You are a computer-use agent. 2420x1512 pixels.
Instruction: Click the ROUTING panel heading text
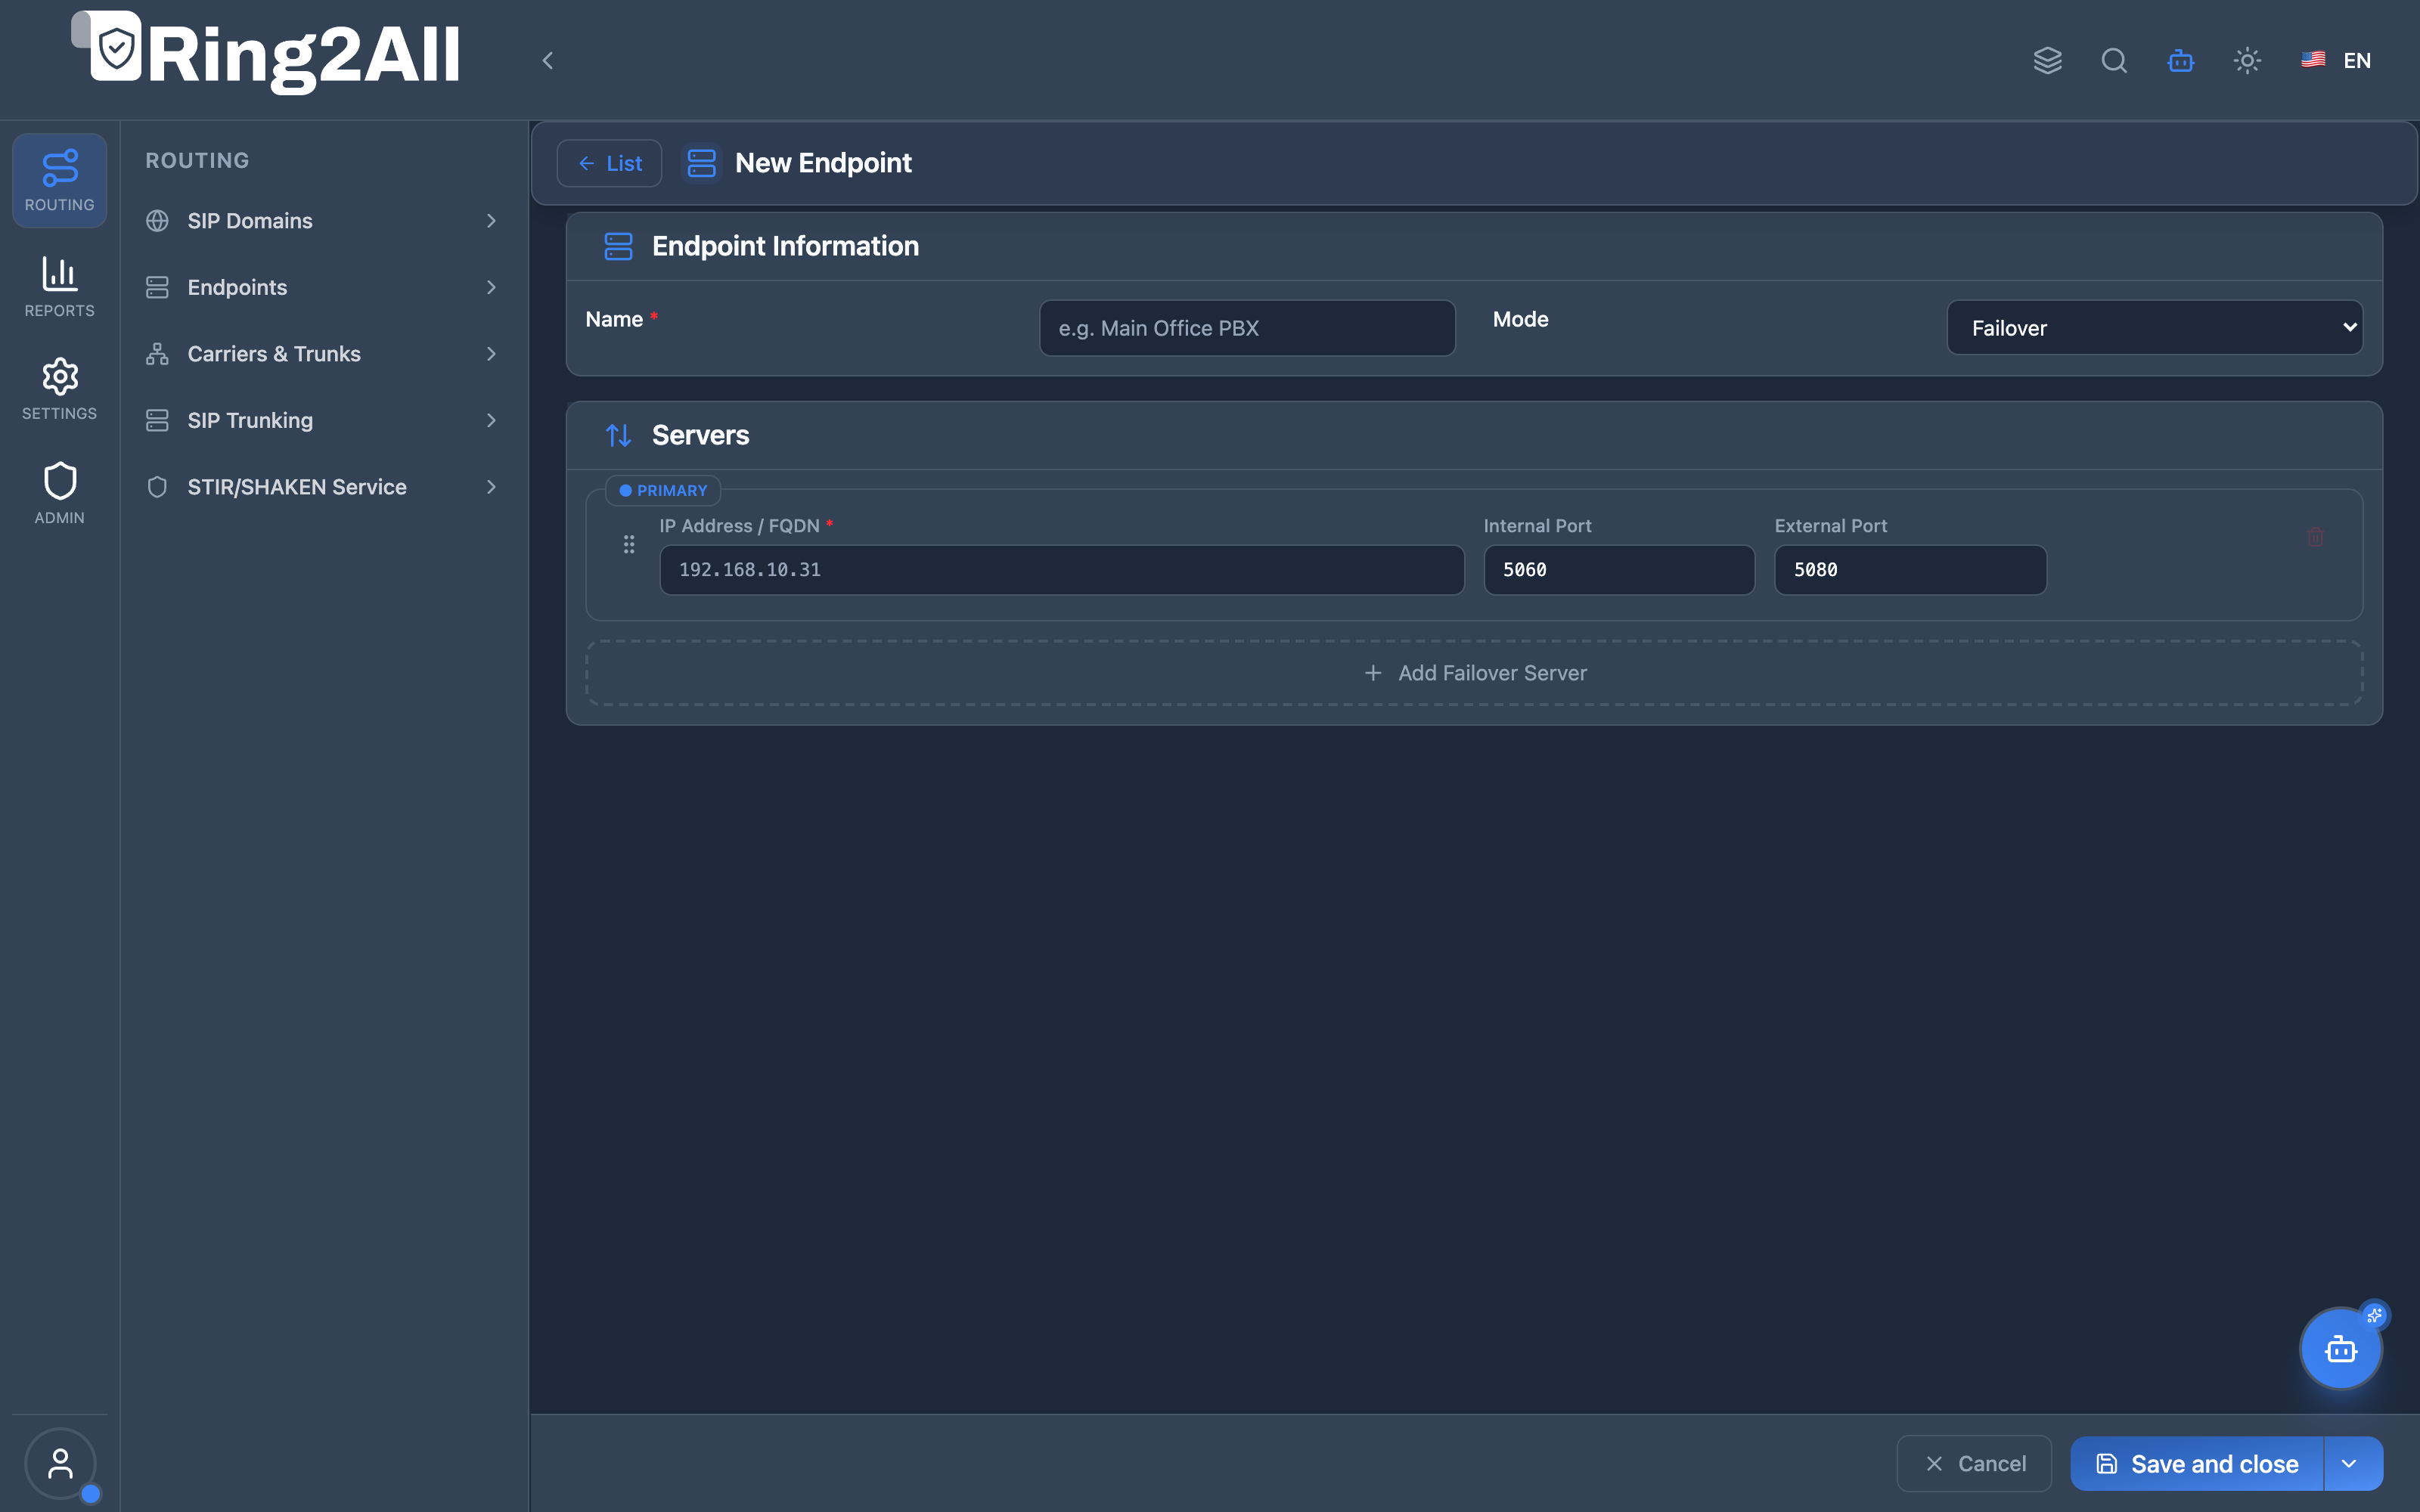(197, 161)
